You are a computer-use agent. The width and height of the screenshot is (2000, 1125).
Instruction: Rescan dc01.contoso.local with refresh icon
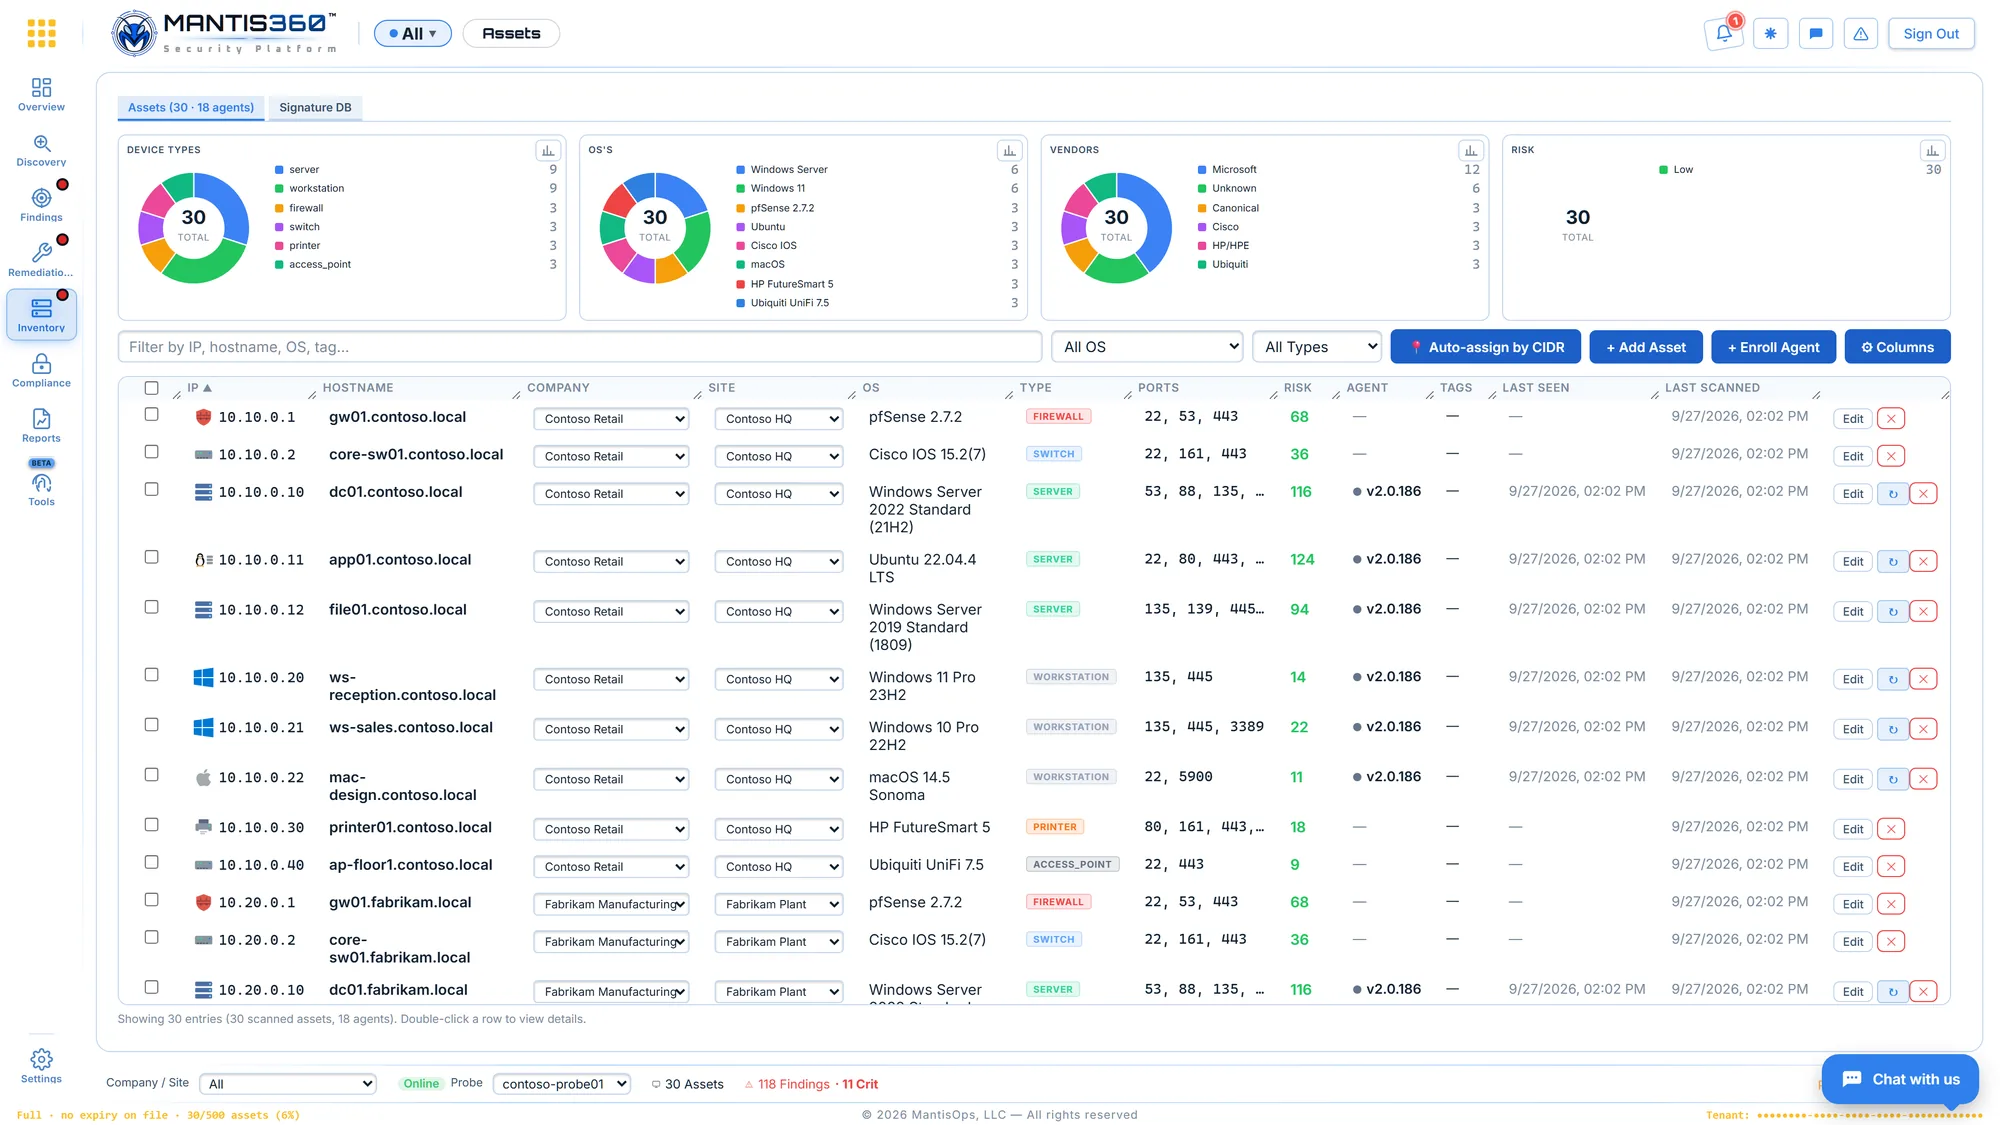point(1893,494)
